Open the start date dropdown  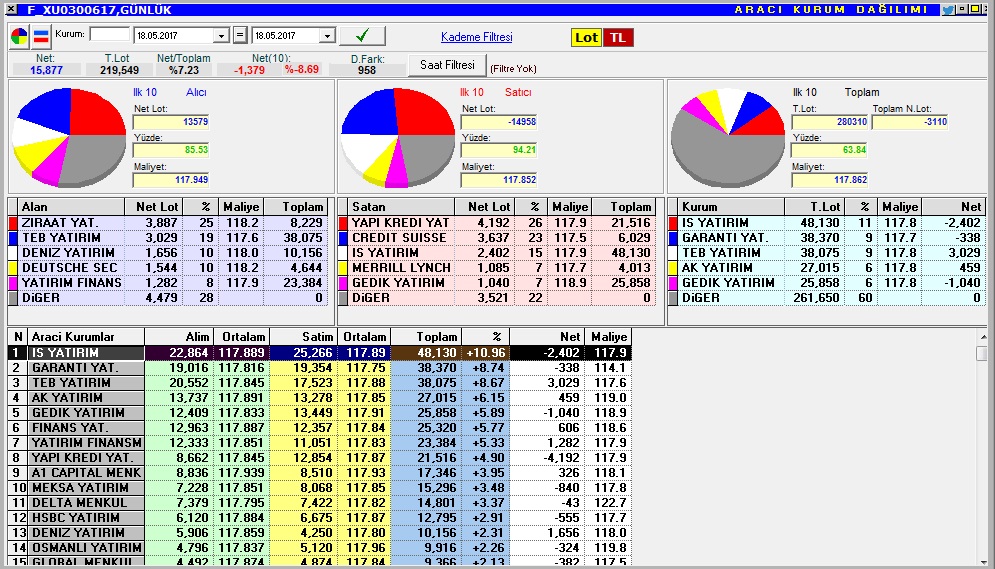(x=221, y=36)
